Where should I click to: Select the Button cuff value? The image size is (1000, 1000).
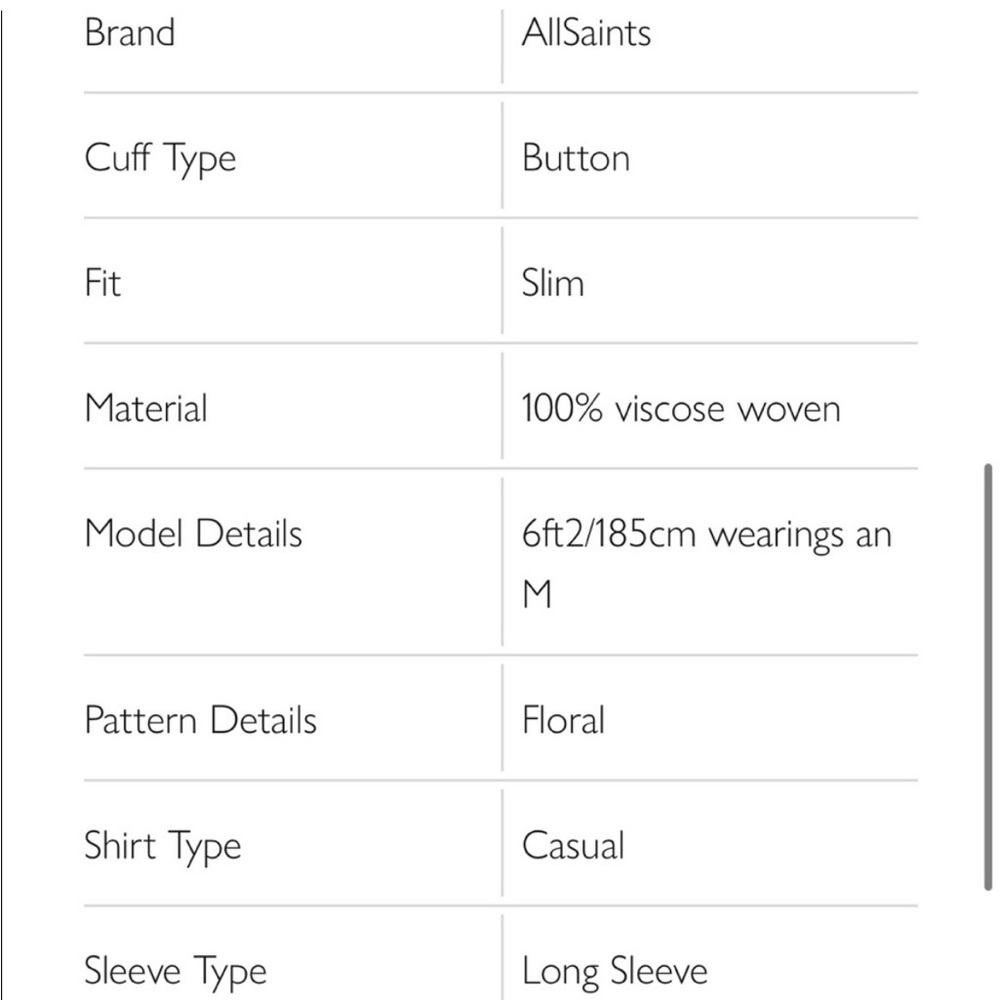point(576,158)
